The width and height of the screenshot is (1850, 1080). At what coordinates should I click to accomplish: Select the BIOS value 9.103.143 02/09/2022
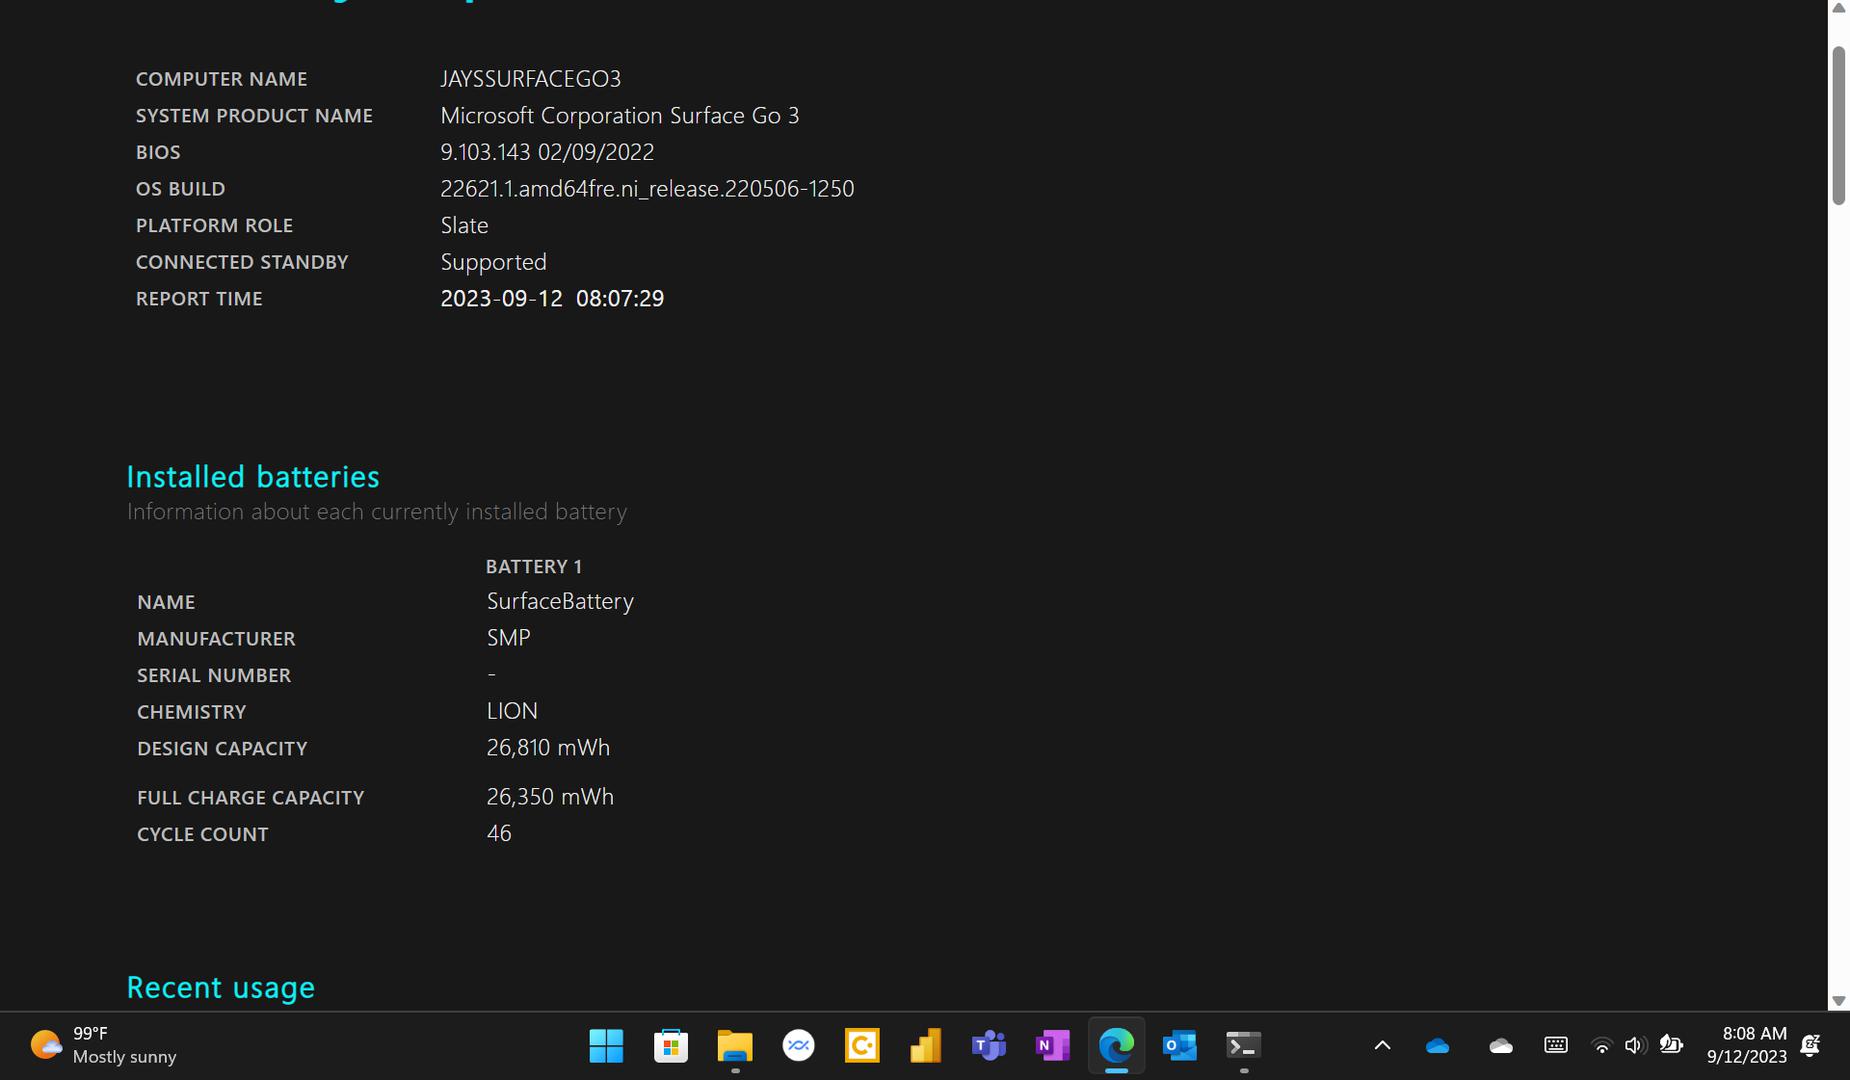[x=547, y=152]
